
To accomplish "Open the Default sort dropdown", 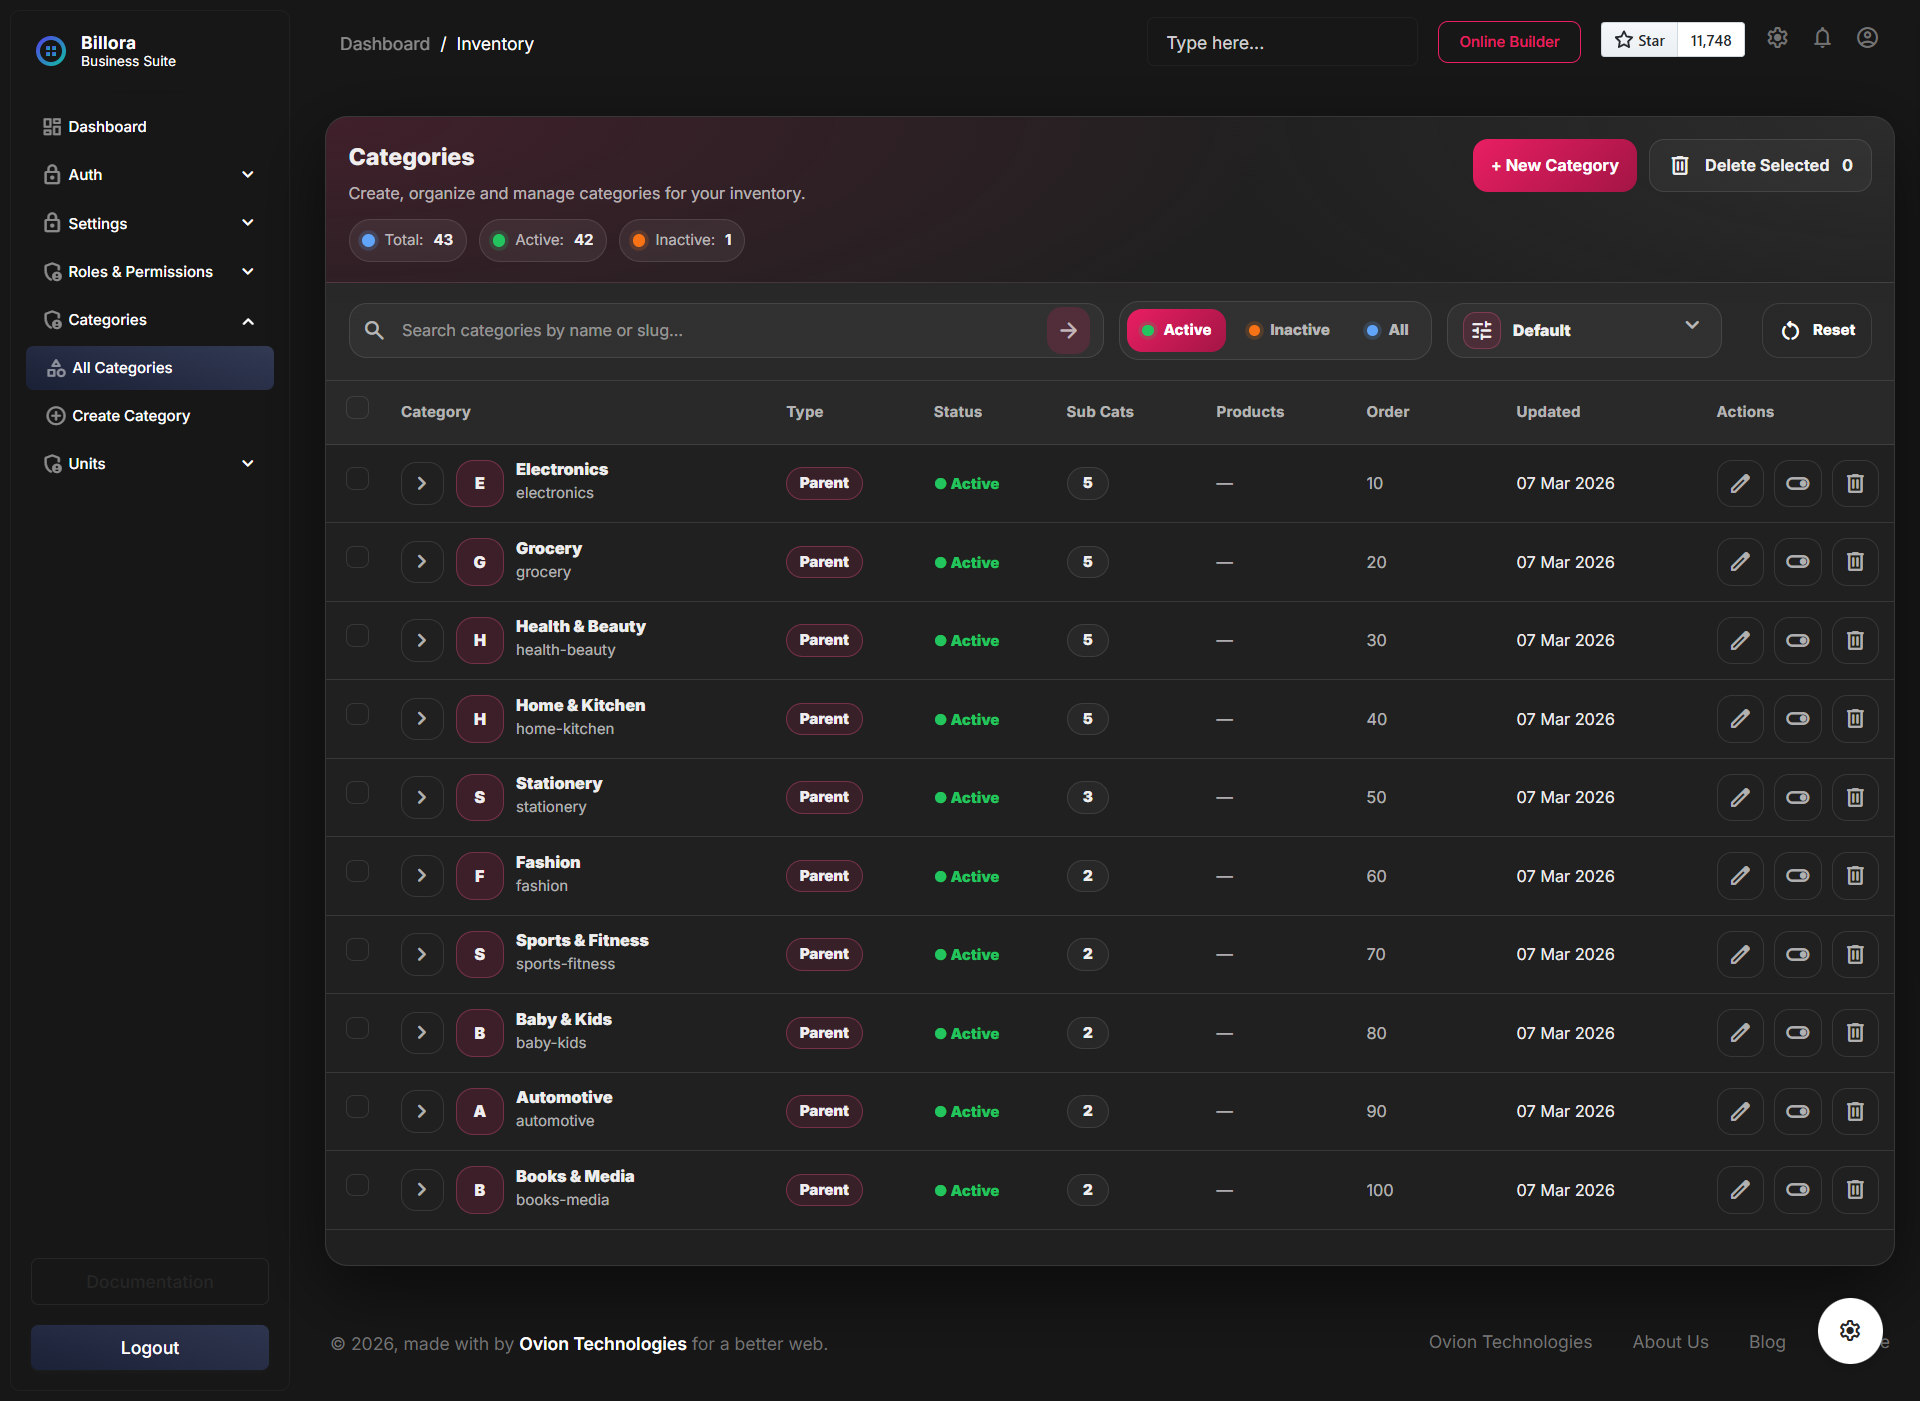I will click(x=1583, y=330).
